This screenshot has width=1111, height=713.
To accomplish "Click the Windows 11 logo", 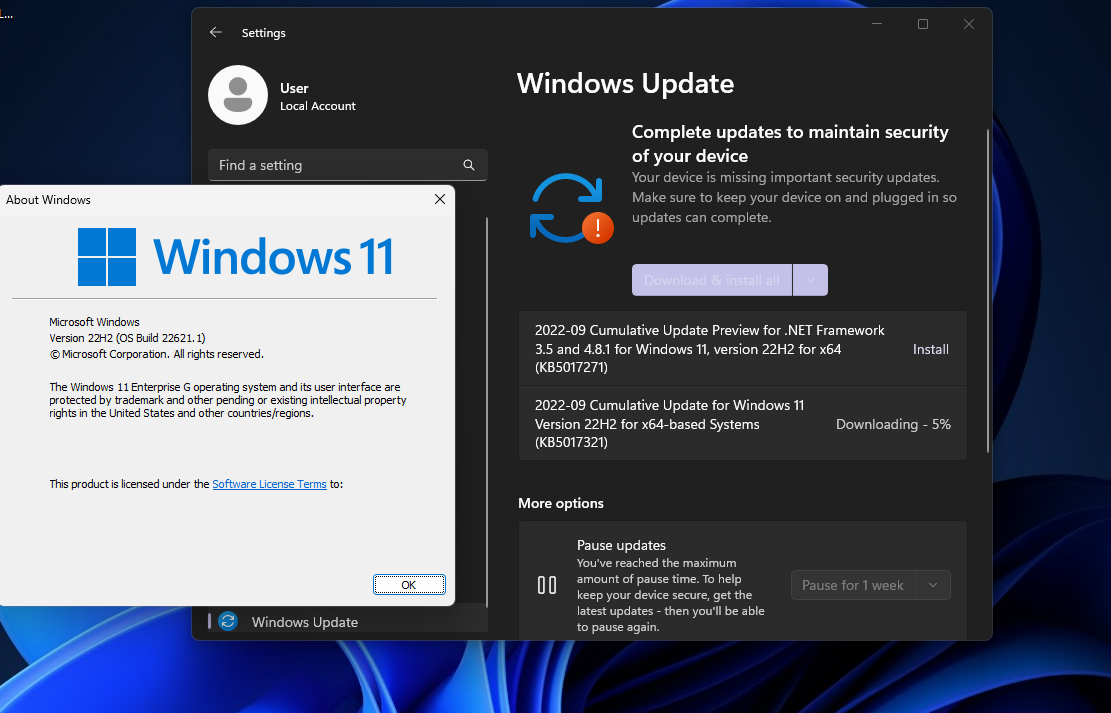I will [235, 257].
